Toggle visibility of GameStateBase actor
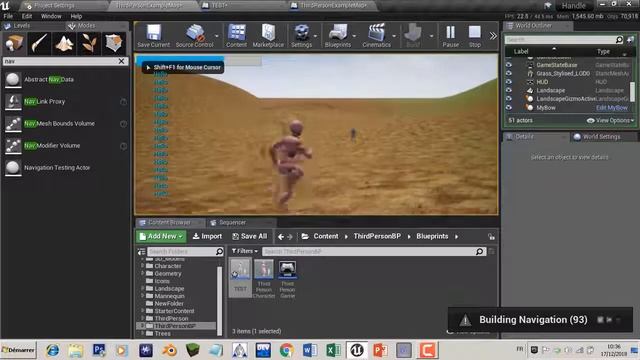 tap(509, 65)
